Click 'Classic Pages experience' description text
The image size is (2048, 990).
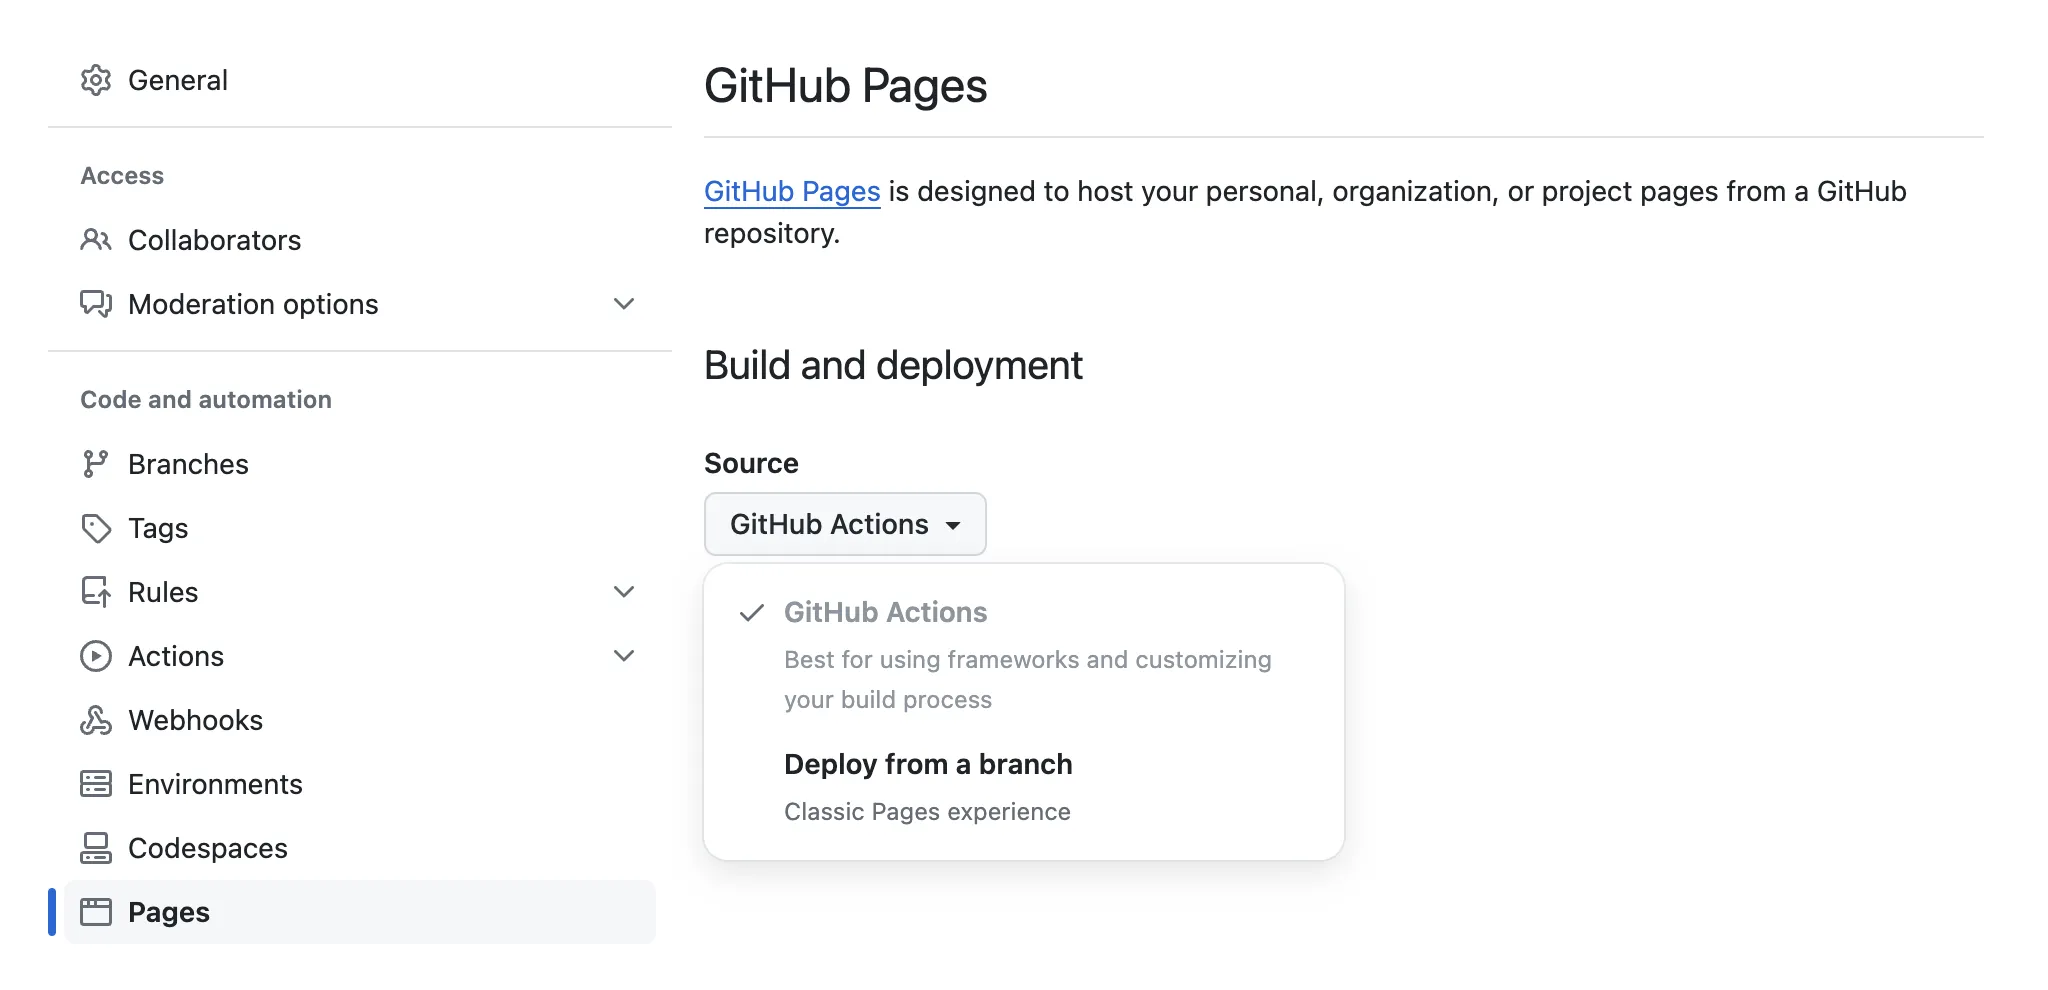click(x=927, y=812)
